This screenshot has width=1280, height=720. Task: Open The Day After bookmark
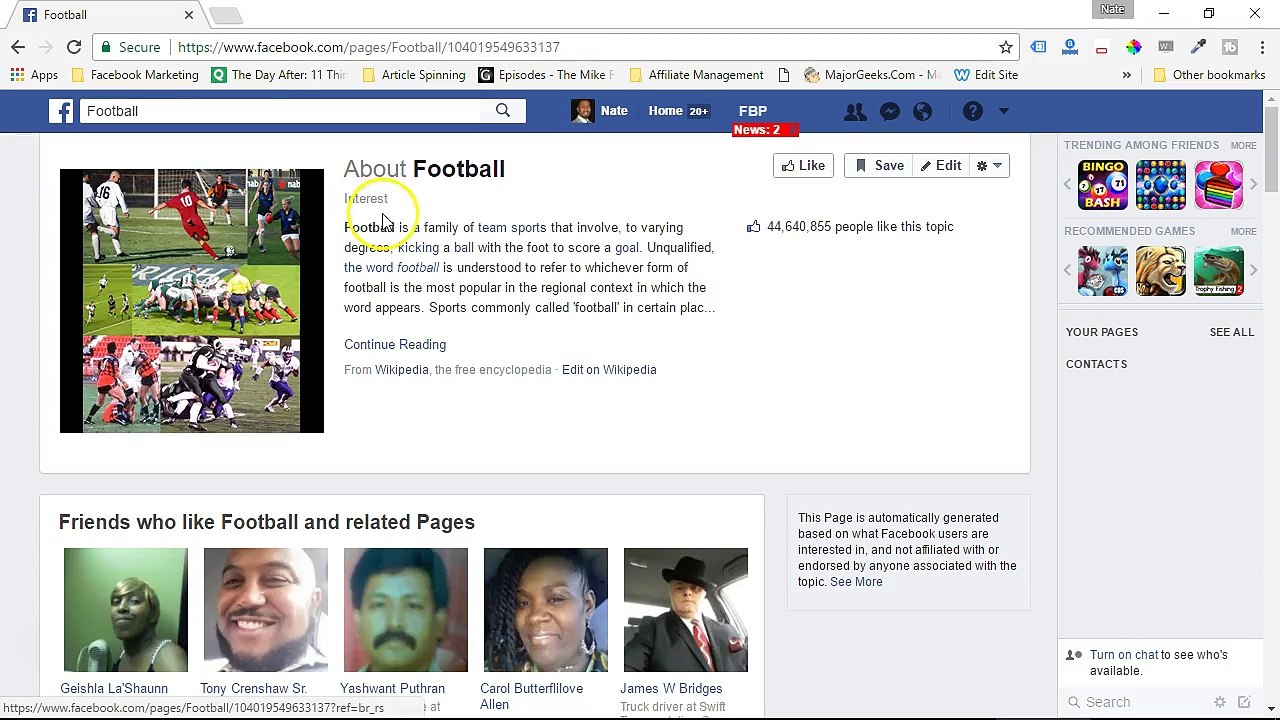(279, 75)
